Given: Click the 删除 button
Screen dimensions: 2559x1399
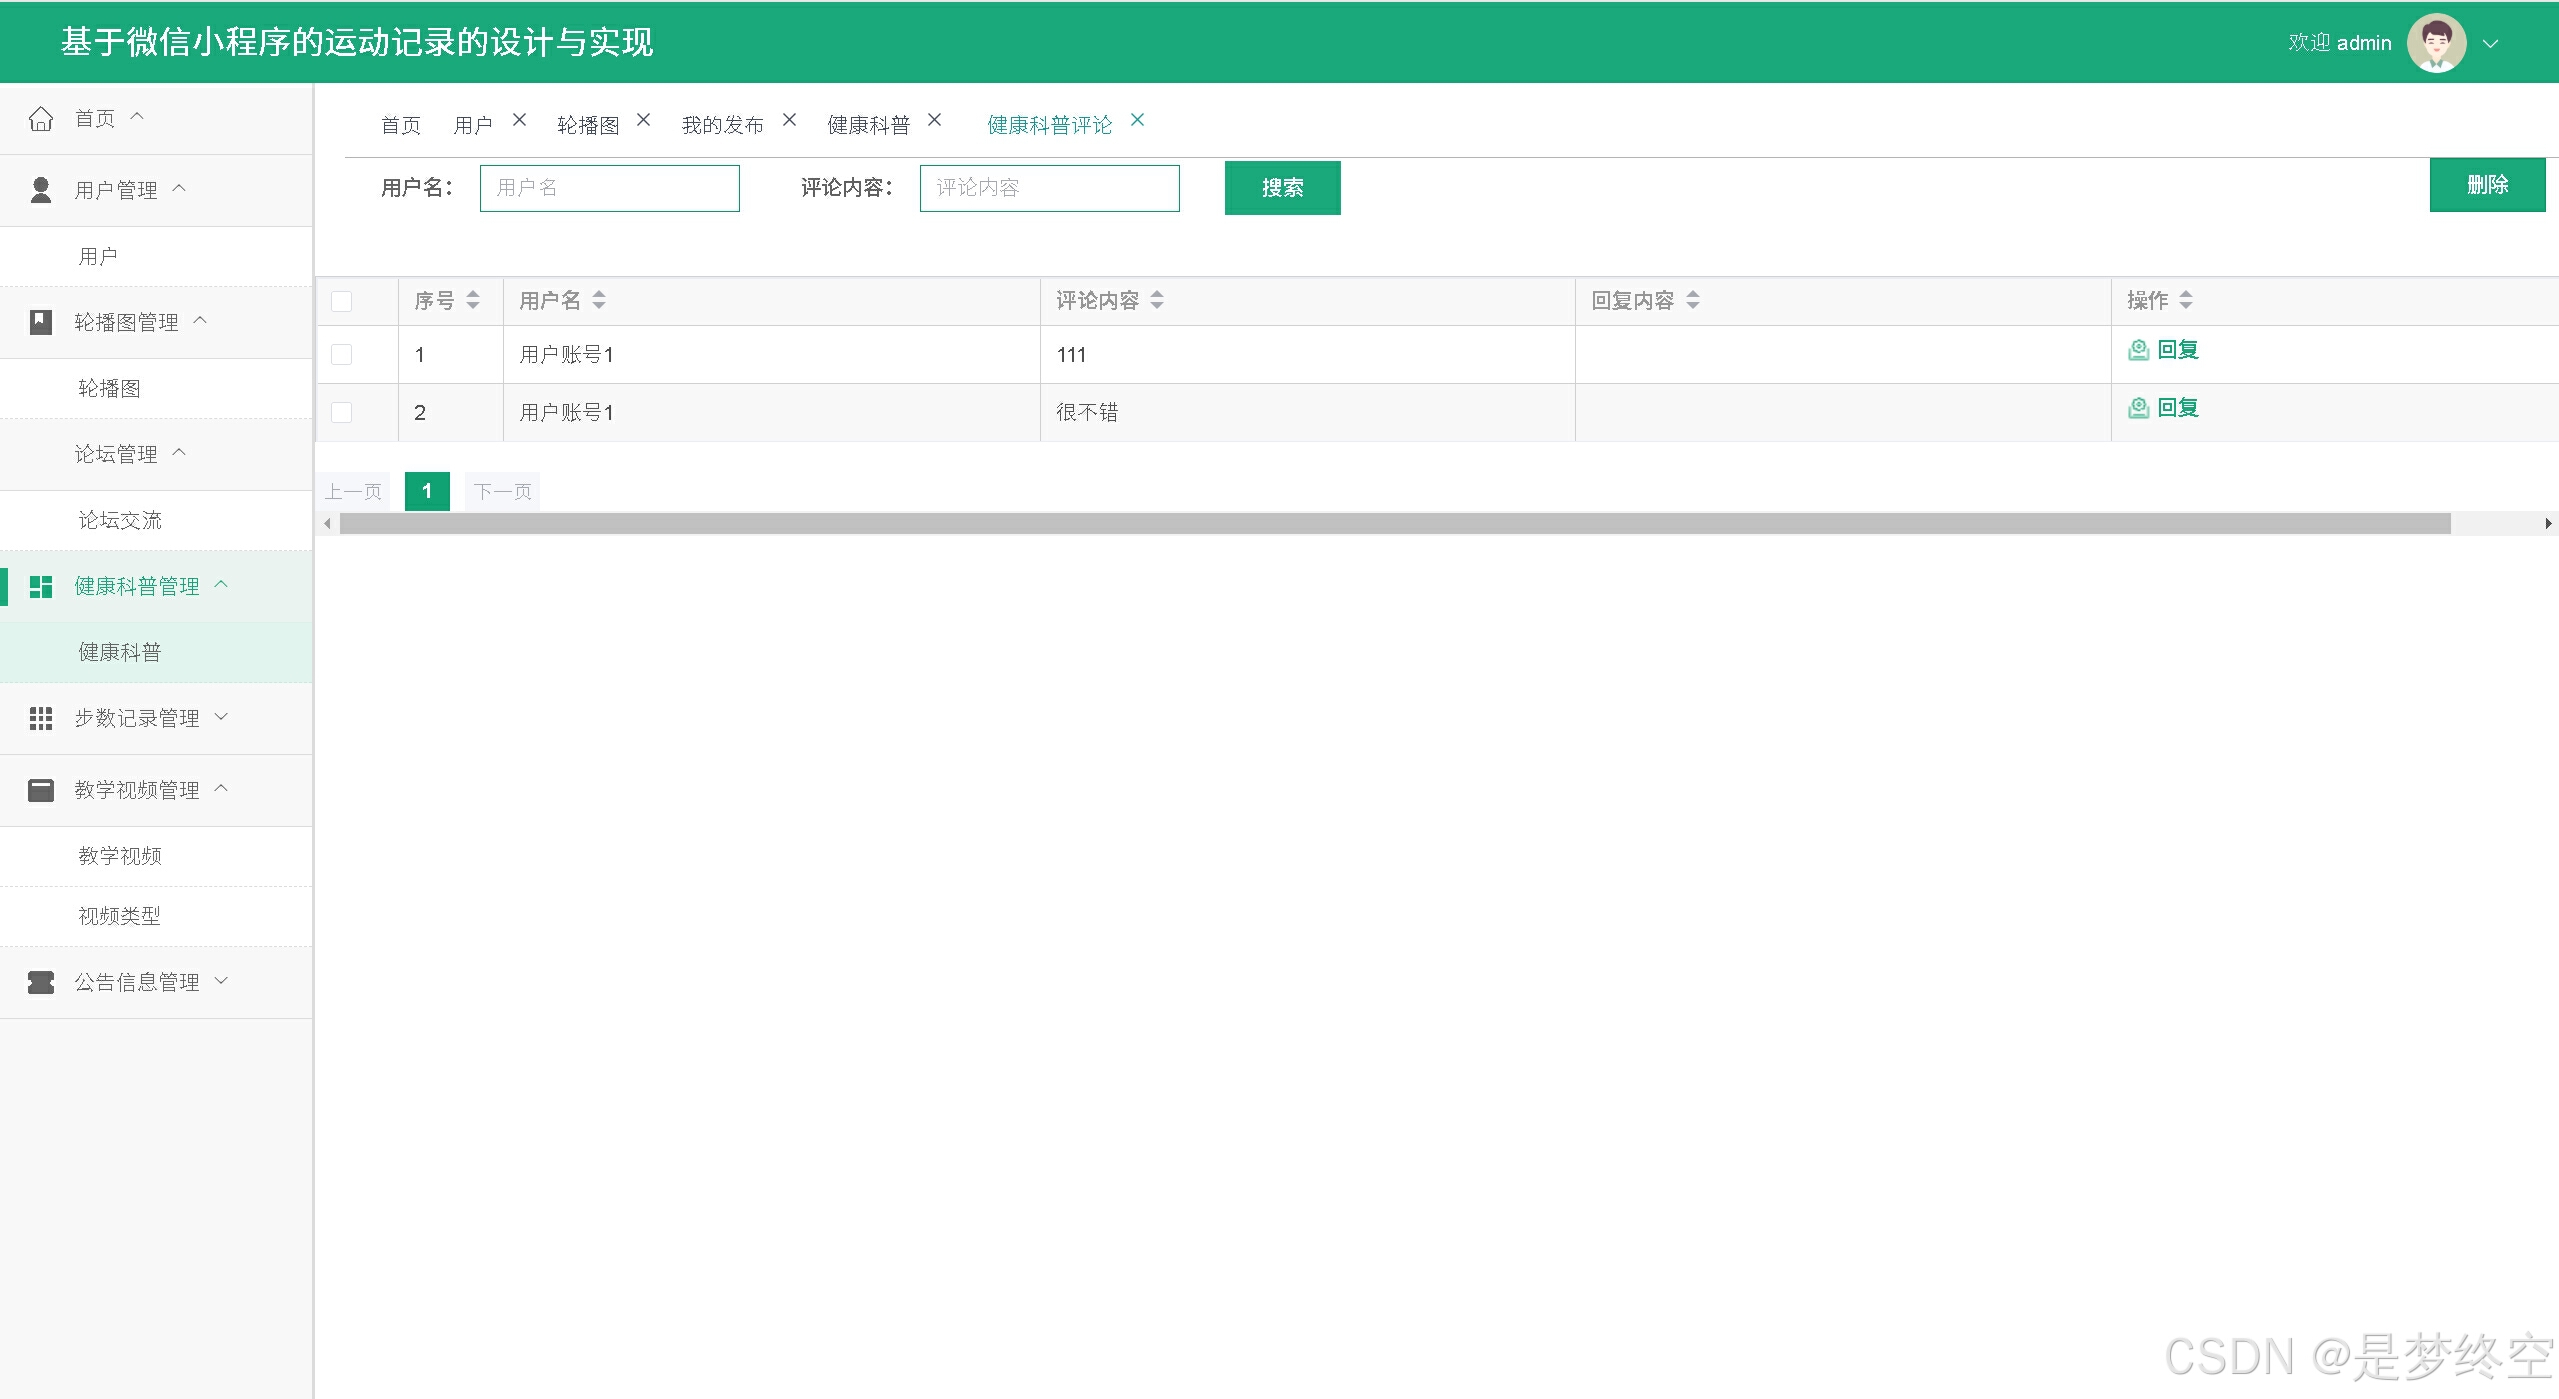Looking at the screenshot, I should point(2486,185).
